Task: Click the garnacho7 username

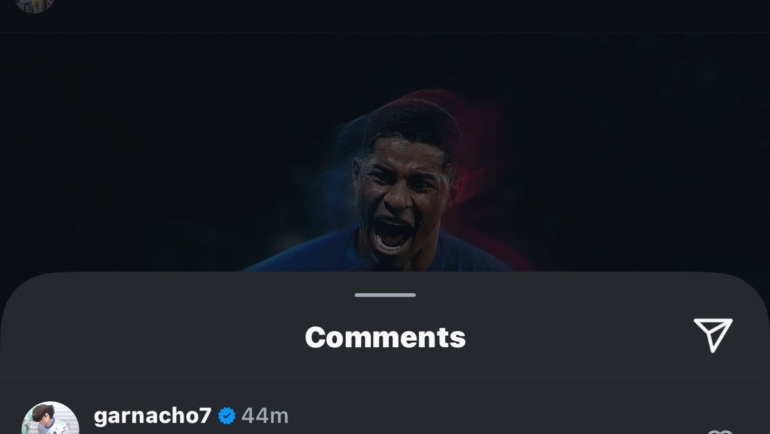Action: [x=153, y=416]
